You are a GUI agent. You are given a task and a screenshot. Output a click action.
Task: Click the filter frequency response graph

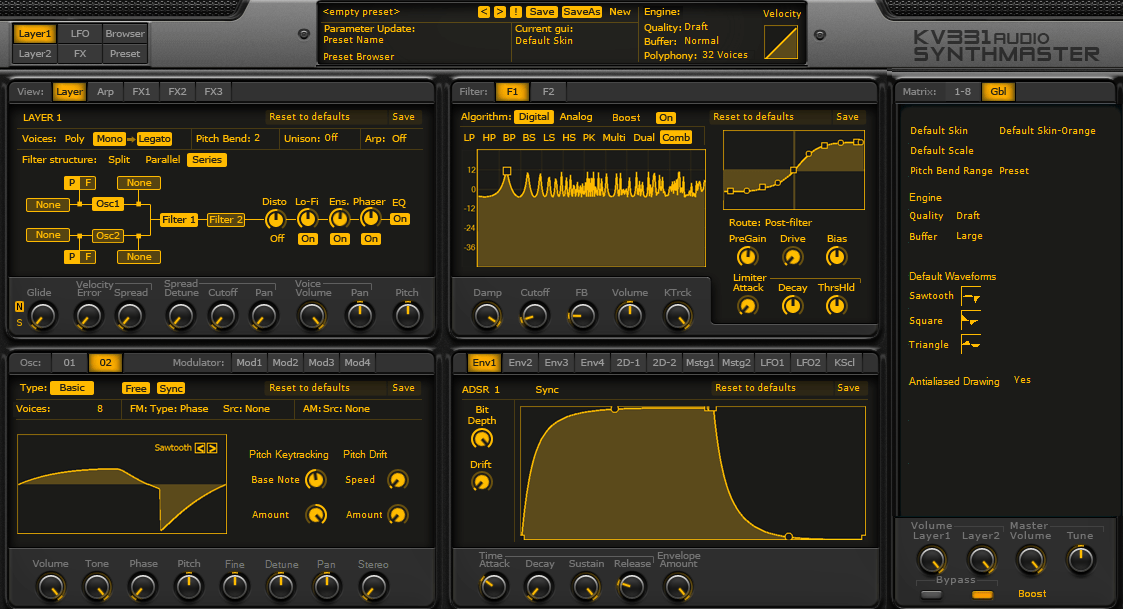tap(591, 208)
